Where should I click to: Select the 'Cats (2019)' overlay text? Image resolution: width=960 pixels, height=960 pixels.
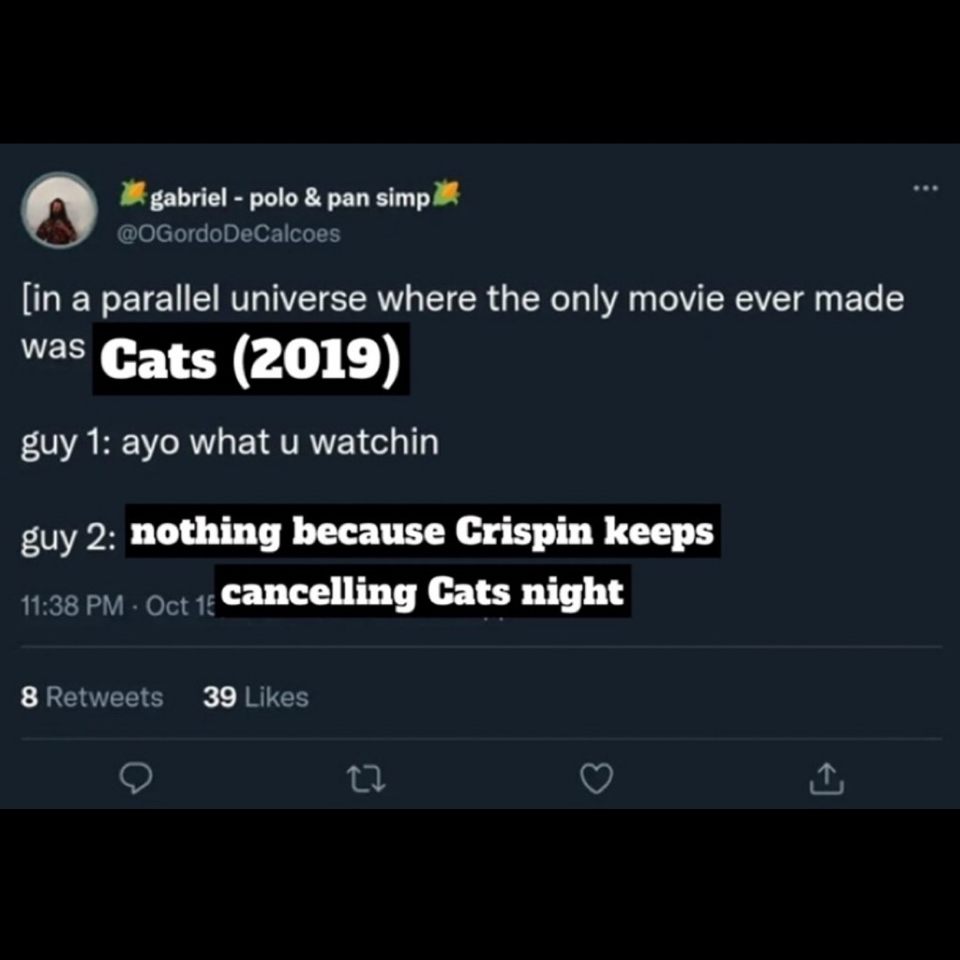[251, 359]
